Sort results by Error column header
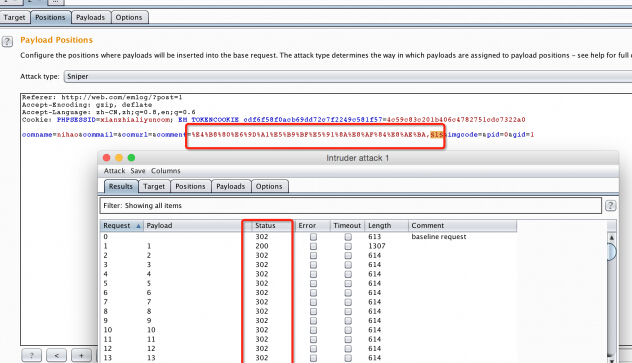This screenshot has height=363, width=632. 313,226
